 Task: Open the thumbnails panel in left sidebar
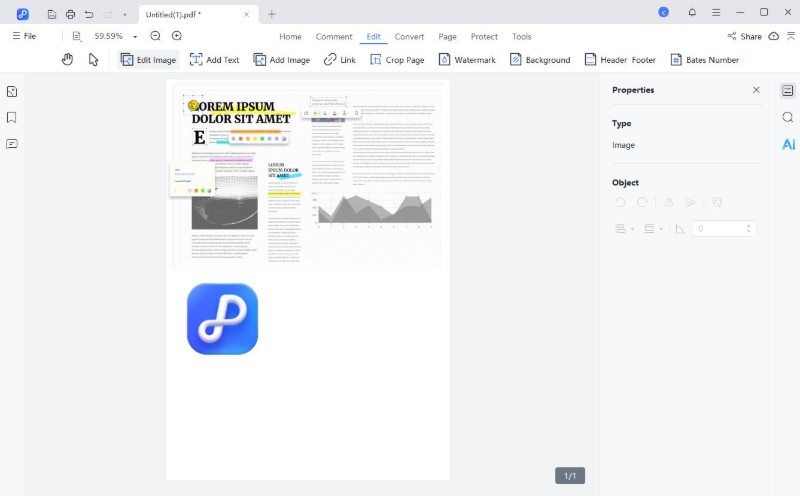click(12, 92)
